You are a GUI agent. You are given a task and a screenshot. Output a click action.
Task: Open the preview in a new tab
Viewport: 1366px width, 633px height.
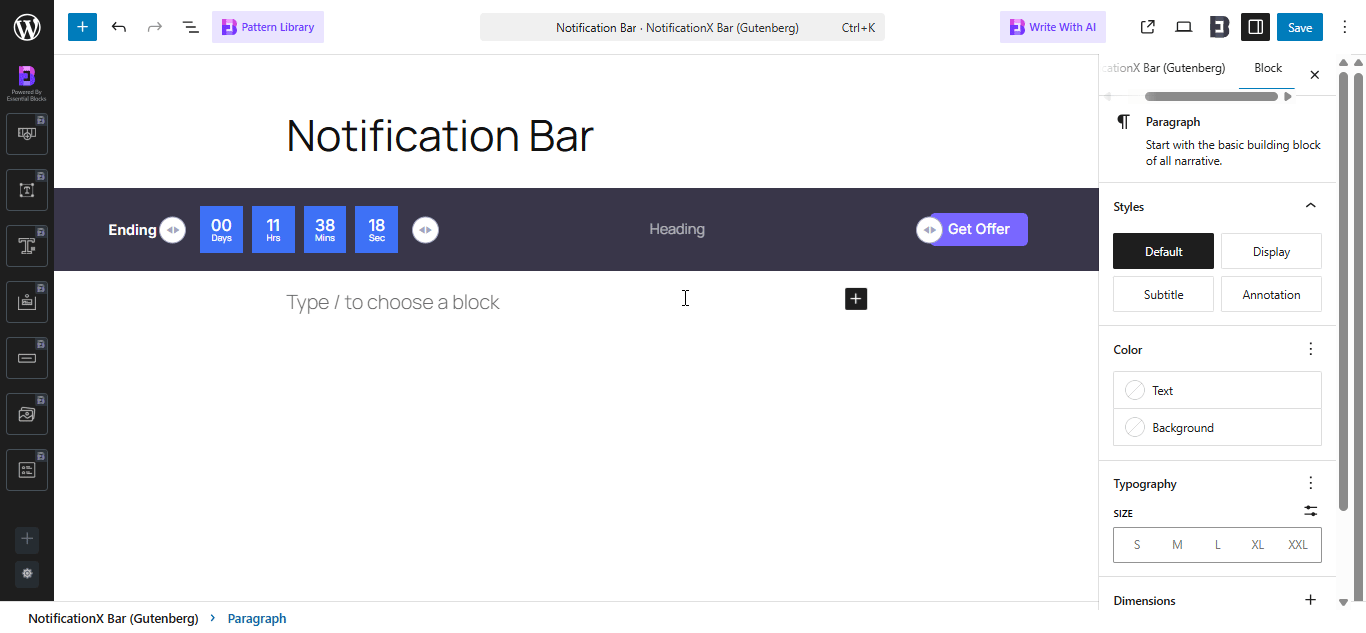click(1147, 27)
